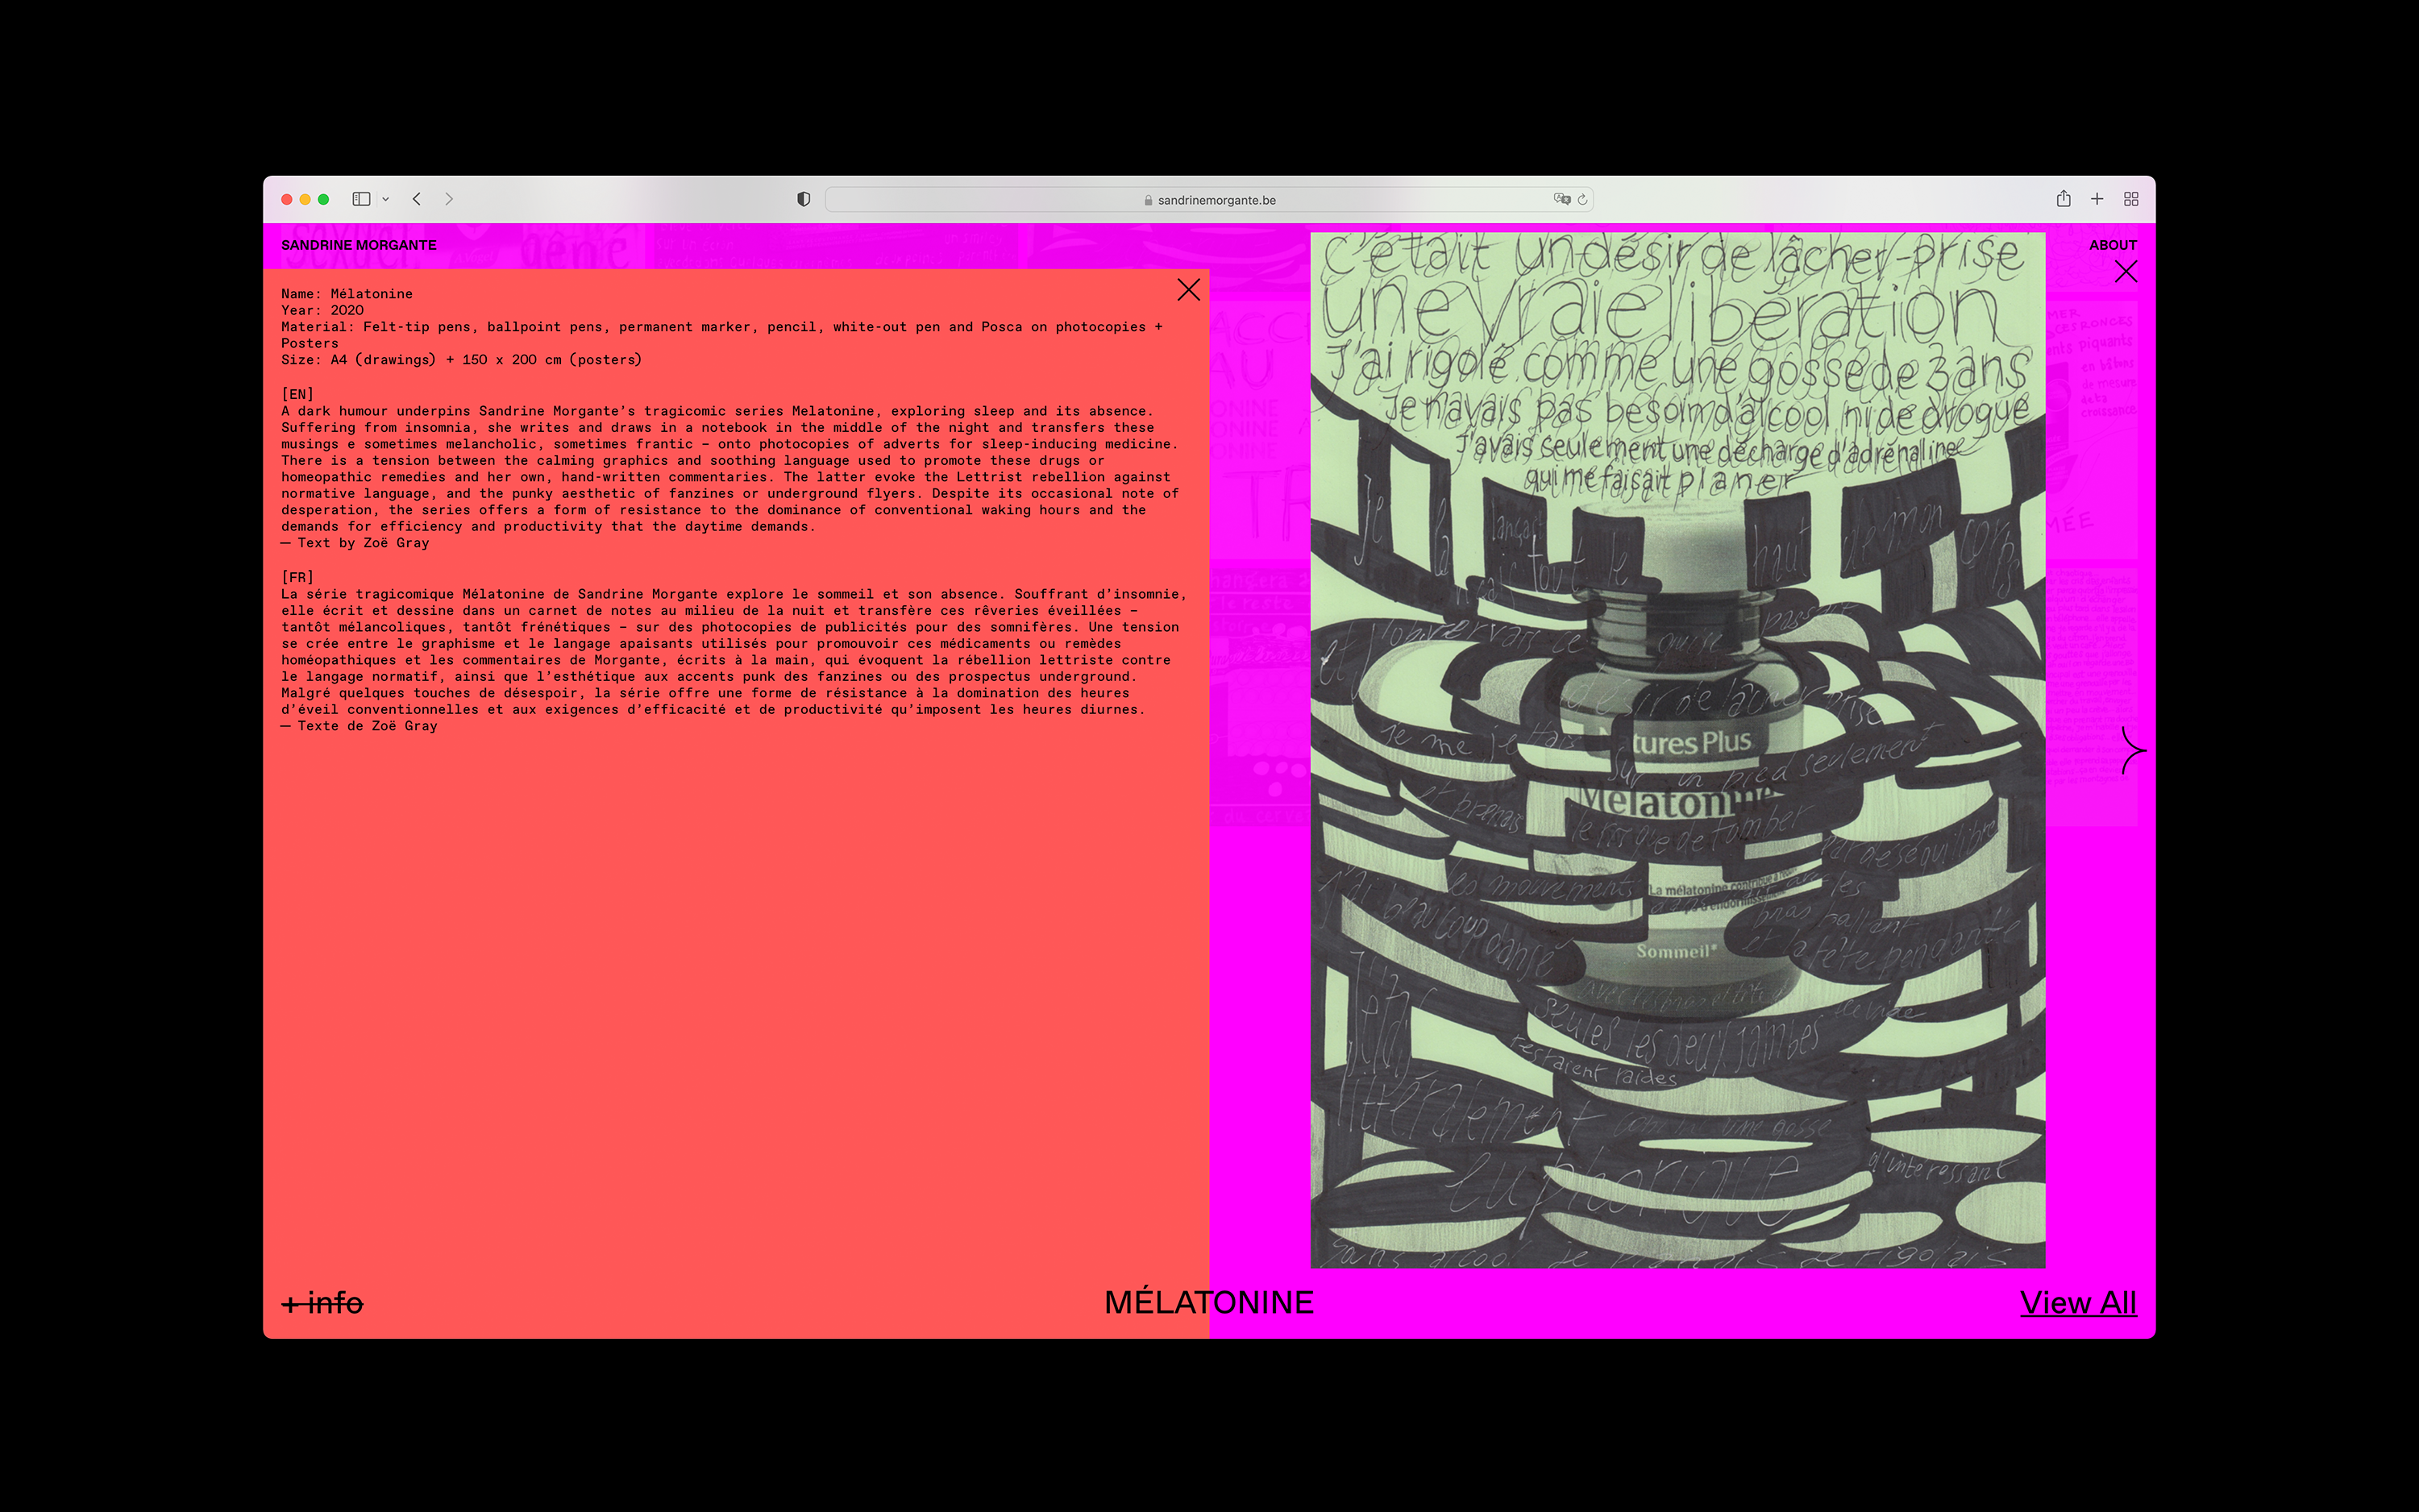The height and width of the screenshot is (1512, 2419).
Task: Reload the current page
Action: [1582, 199]
